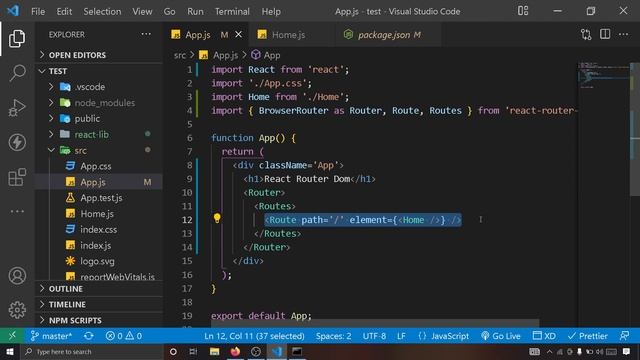Open logo.svg in the file tree
Screen dimensions: 640x360
click(99, 261)
